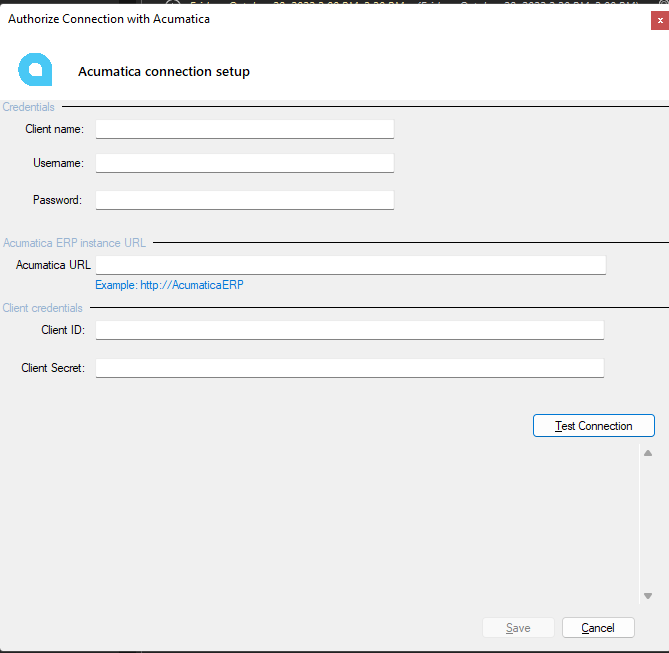Close the Authorize Connection dialog

click(660, 20)
